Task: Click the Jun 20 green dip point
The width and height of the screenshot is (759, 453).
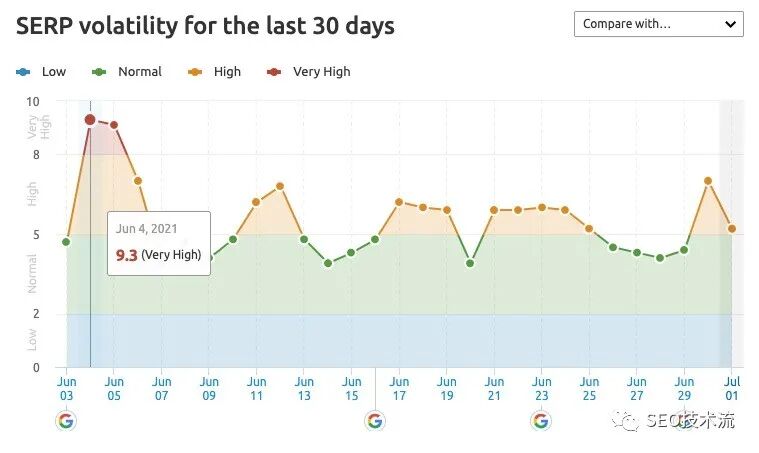Action: coord(470,263)
